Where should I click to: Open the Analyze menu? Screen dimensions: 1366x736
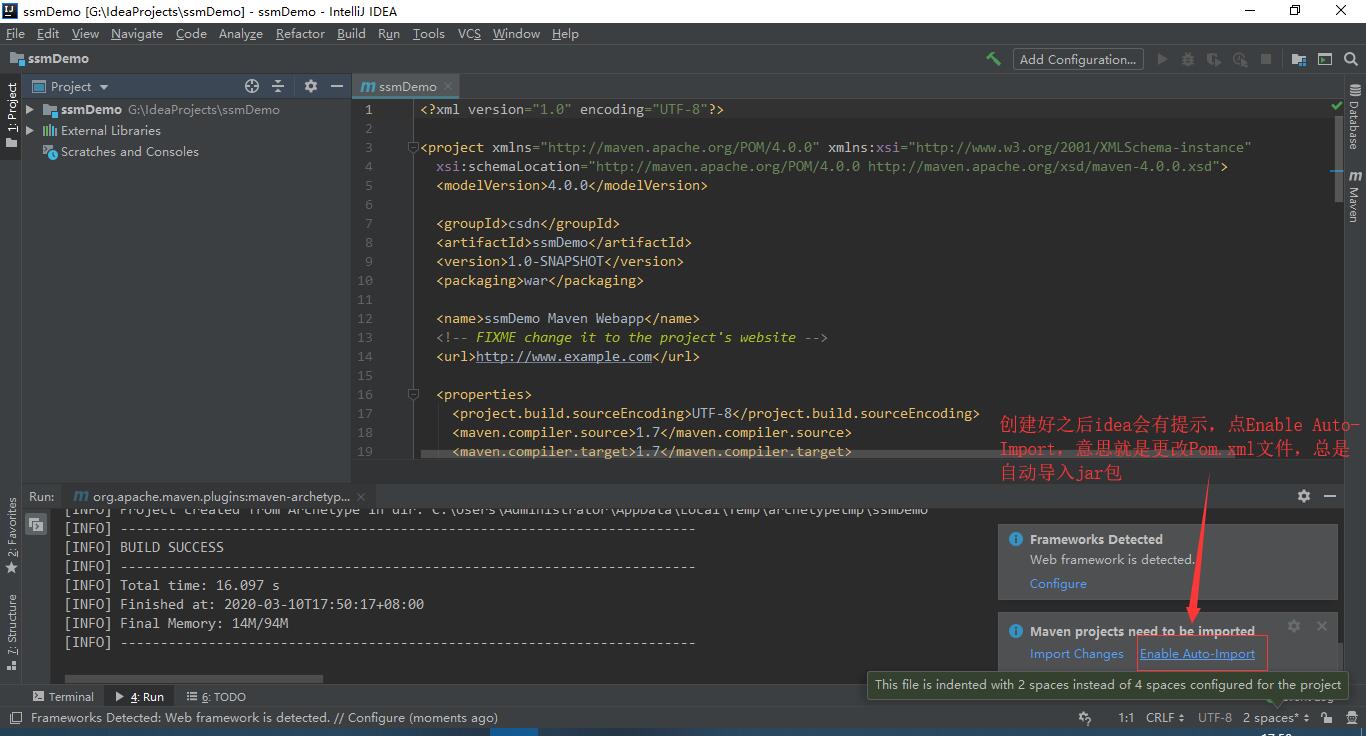pos(240,33)
